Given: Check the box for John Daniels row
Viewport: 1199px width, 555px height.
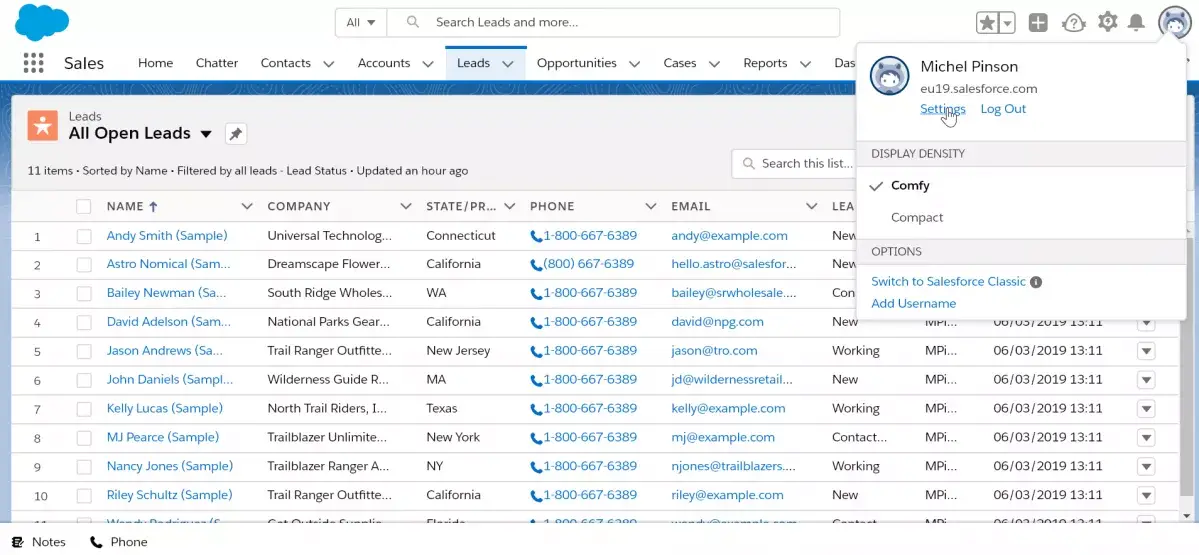Looking at the screenshot, I should click(84, 380).
